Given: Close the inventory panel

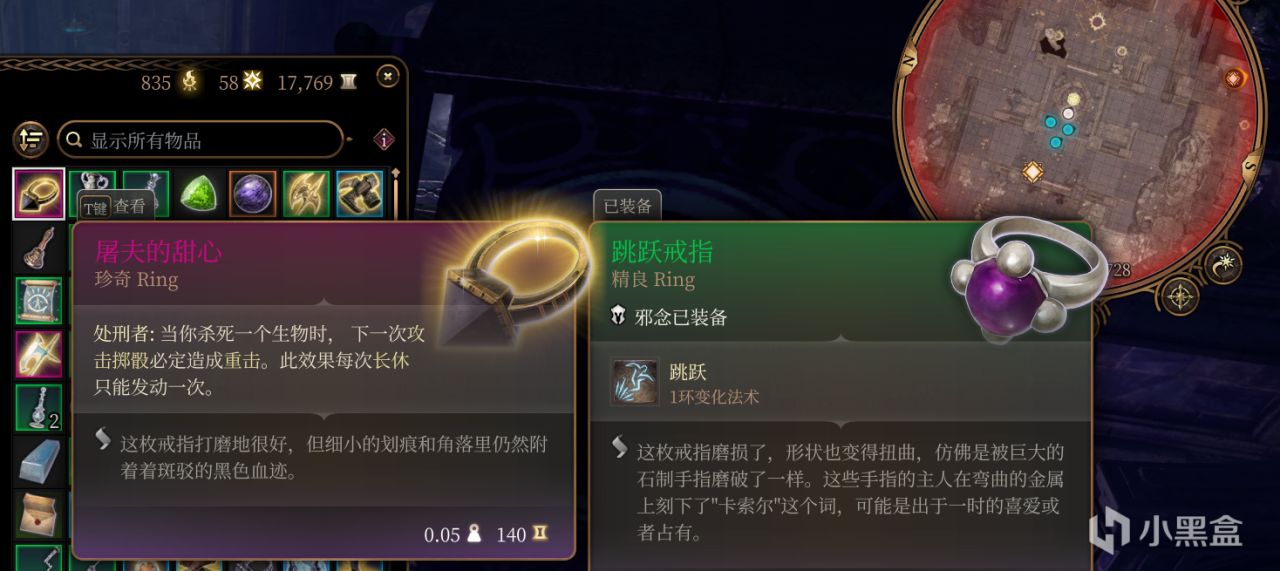Looking at the screenshot, I should 388,76.
